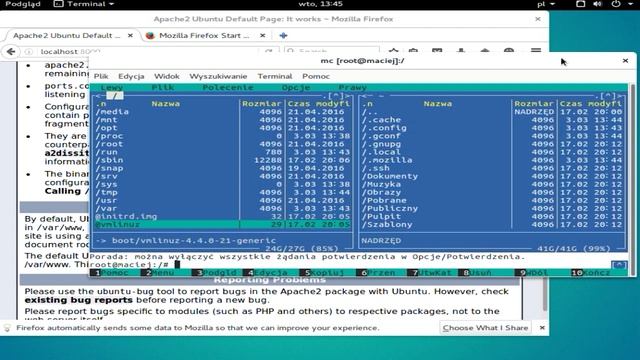
Task: Open Podgląd activities overview
Action: (x=23, y=4)
